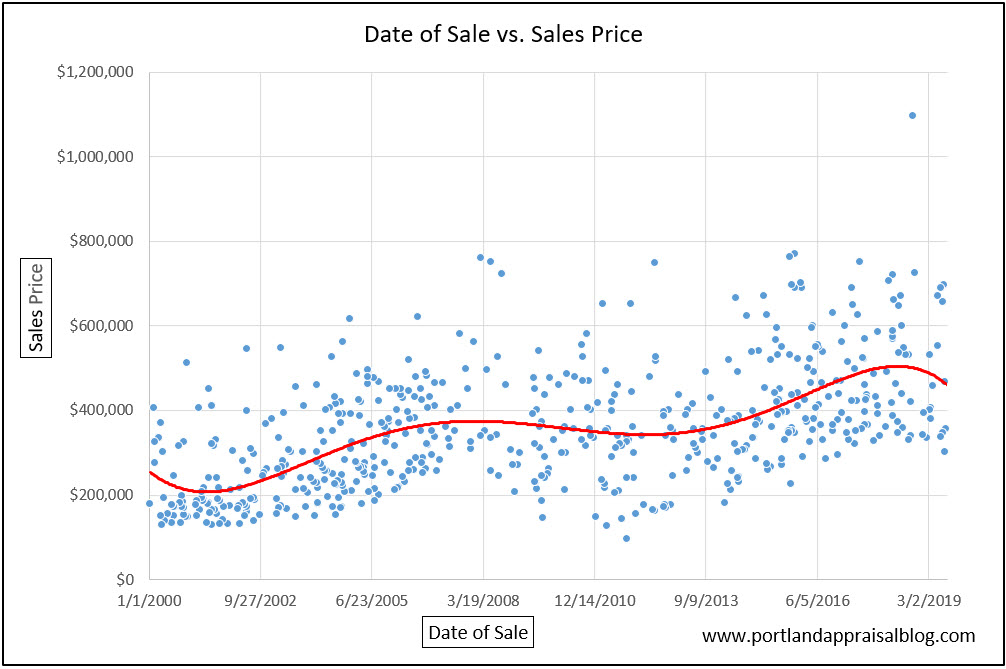This screenshot has height=669, width=1006.
Task: Click the $200,000 axis label
Action: (101, 495)
